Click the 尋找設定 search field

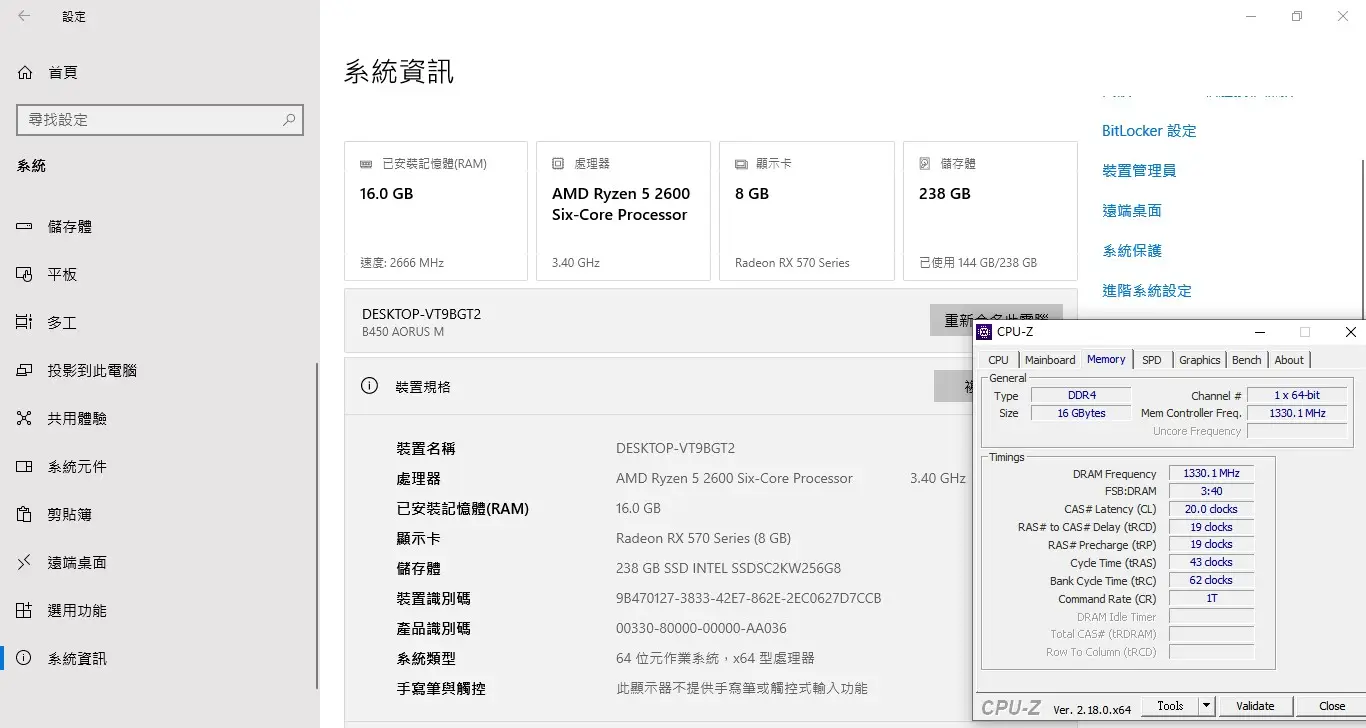[x=150, y=120]
